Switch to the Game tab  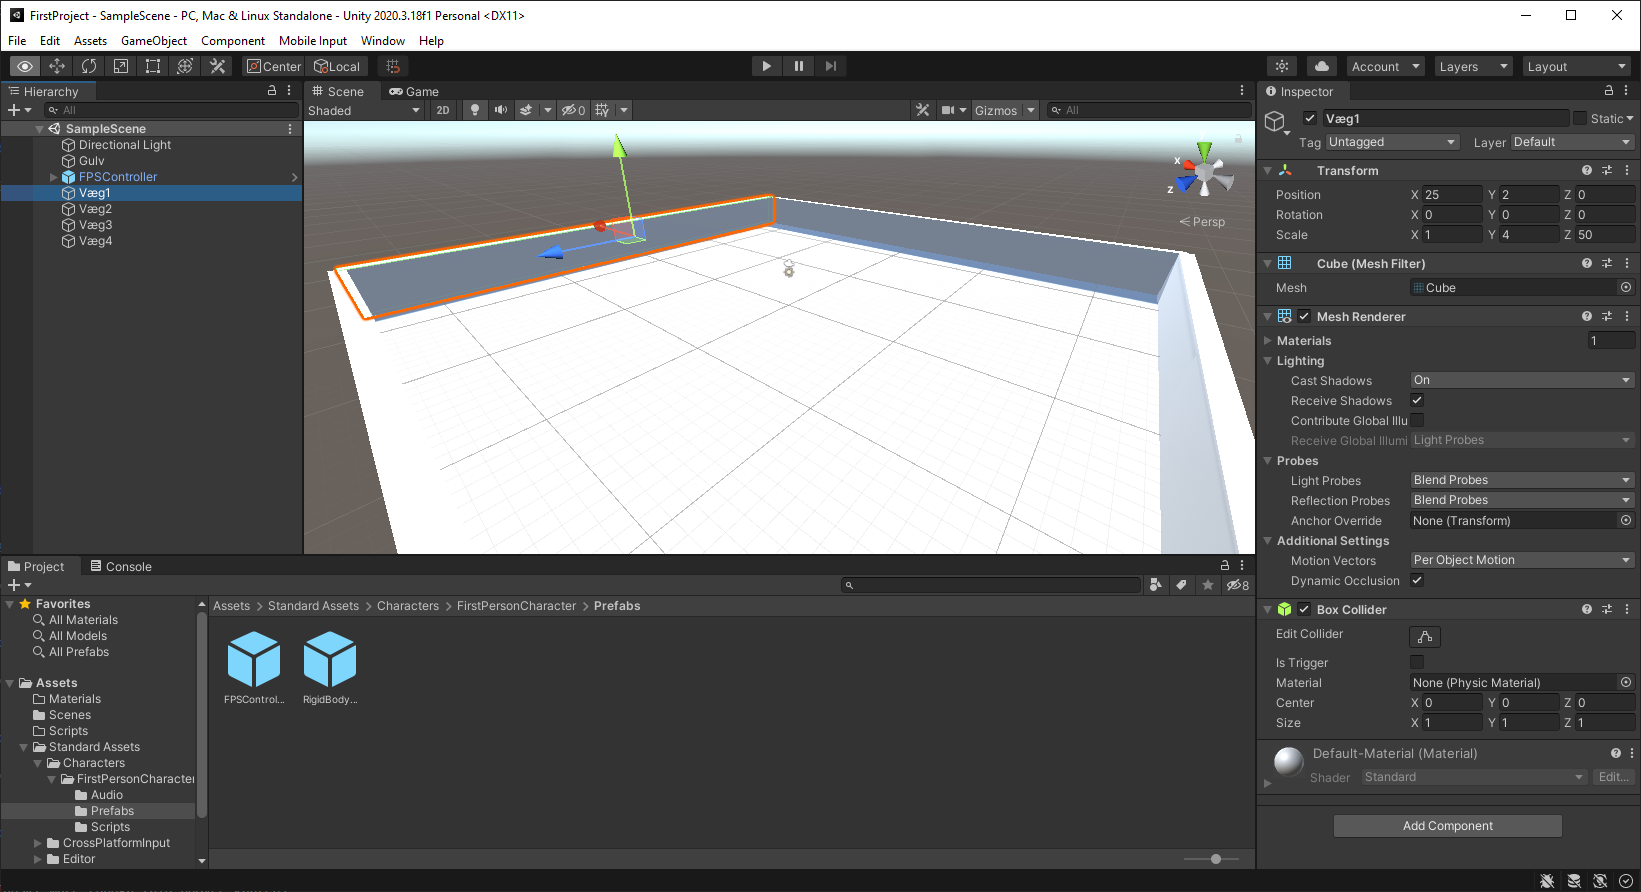click(414, 91)
